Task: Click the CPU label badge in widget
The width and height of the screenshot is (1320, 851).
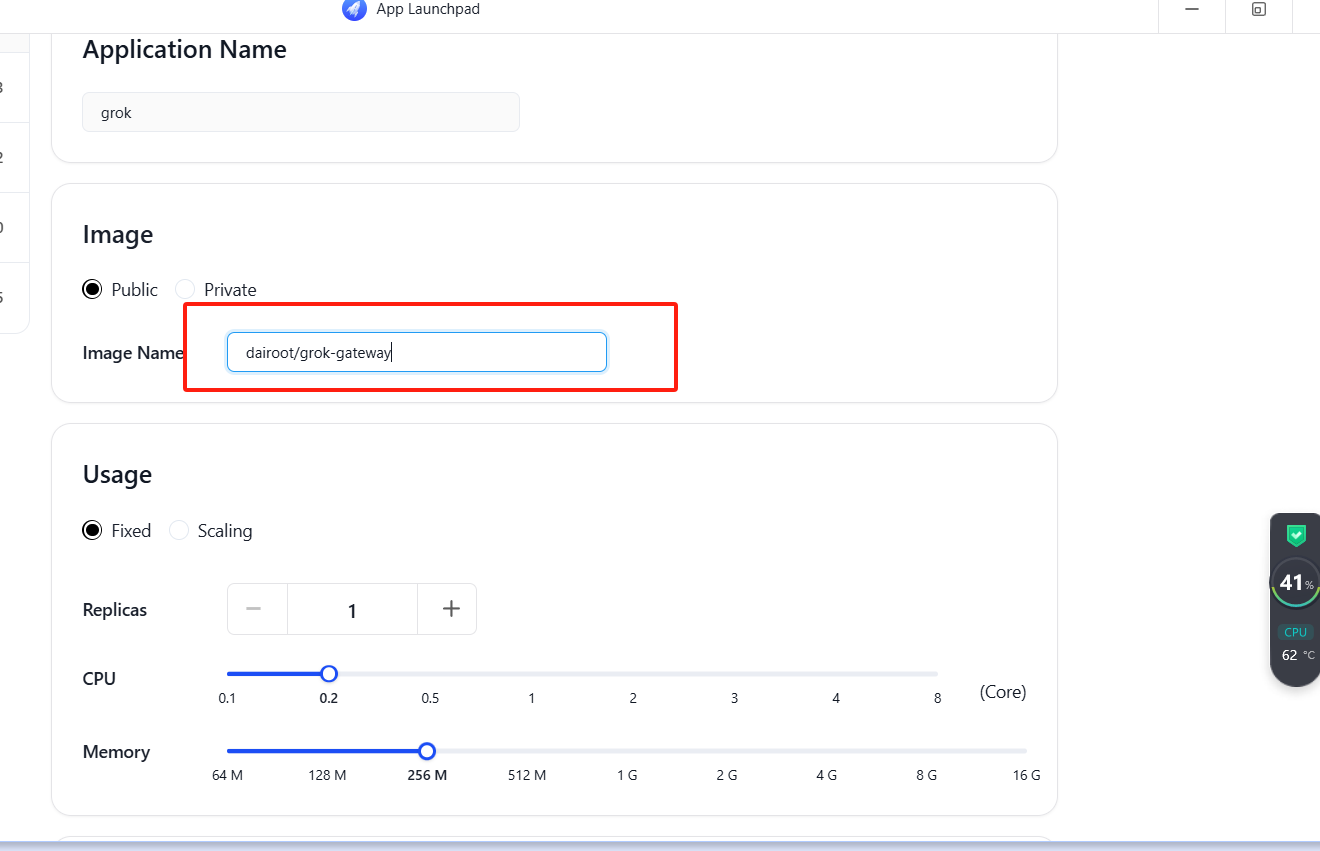Action: 1295,632
